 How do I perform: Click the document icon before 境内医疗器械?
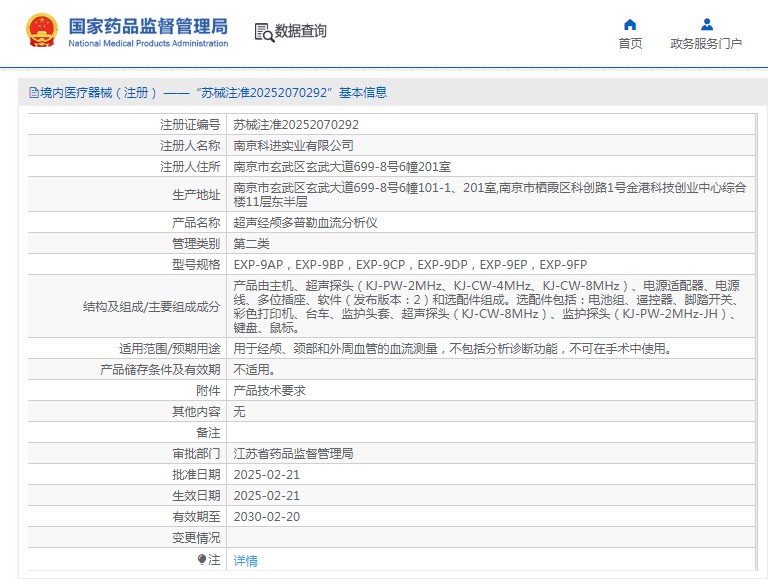point(34,93)
